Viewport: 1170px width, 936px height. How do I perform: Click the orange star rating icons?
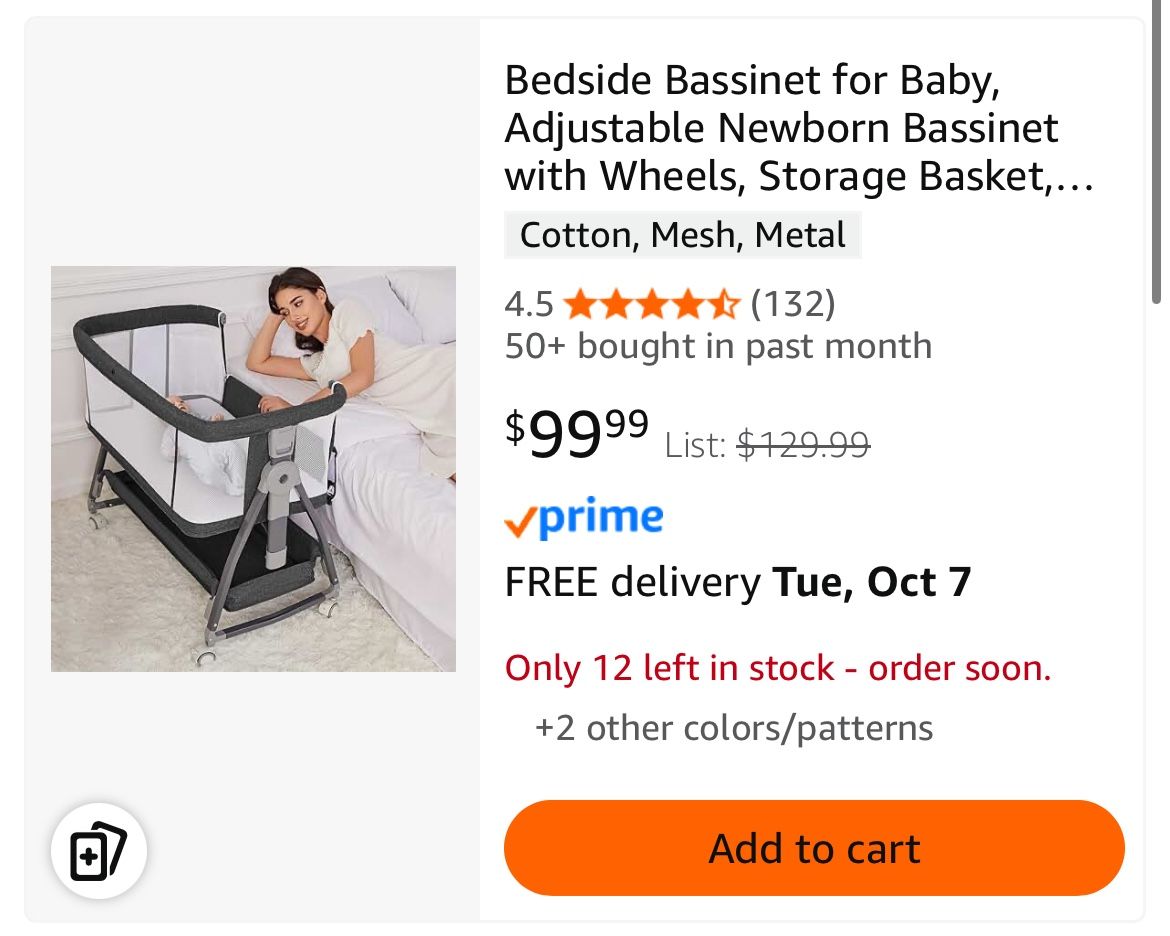(651, 303)
